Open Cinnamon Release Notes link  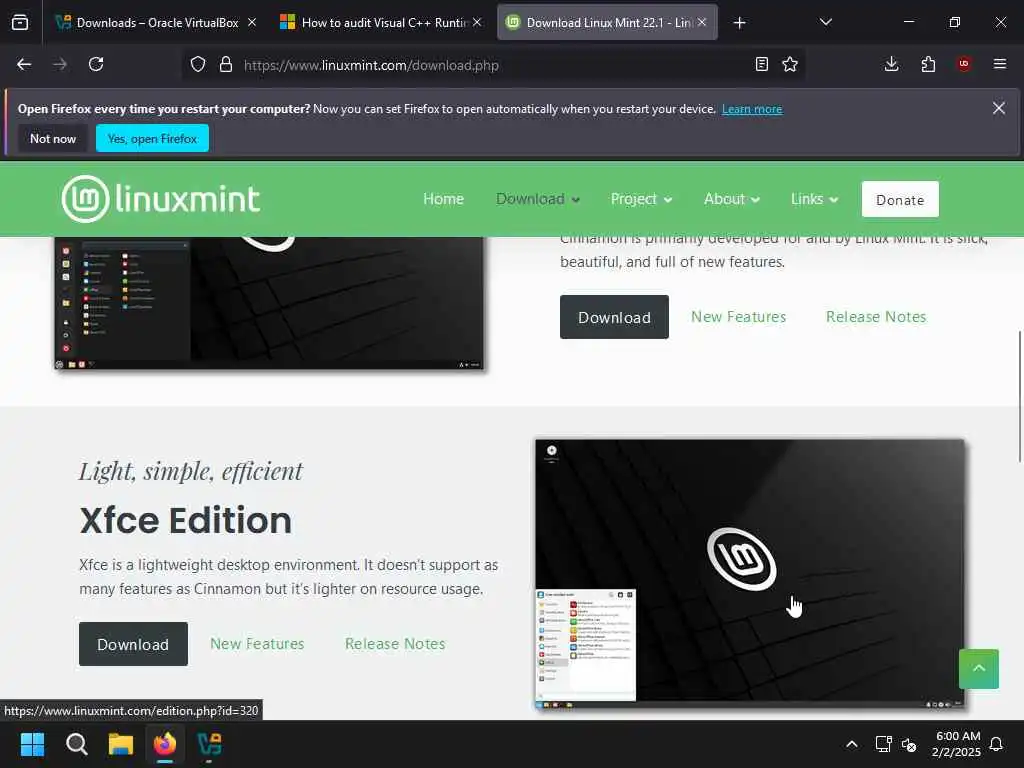pyautogui.click(x=876, y=317)
